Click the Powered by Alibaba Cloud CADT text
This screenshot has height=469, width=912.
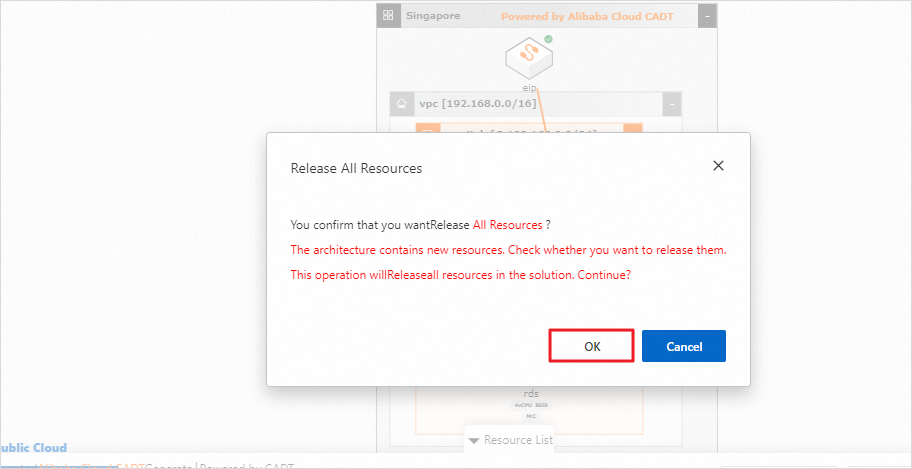click(x=588, y=17)
